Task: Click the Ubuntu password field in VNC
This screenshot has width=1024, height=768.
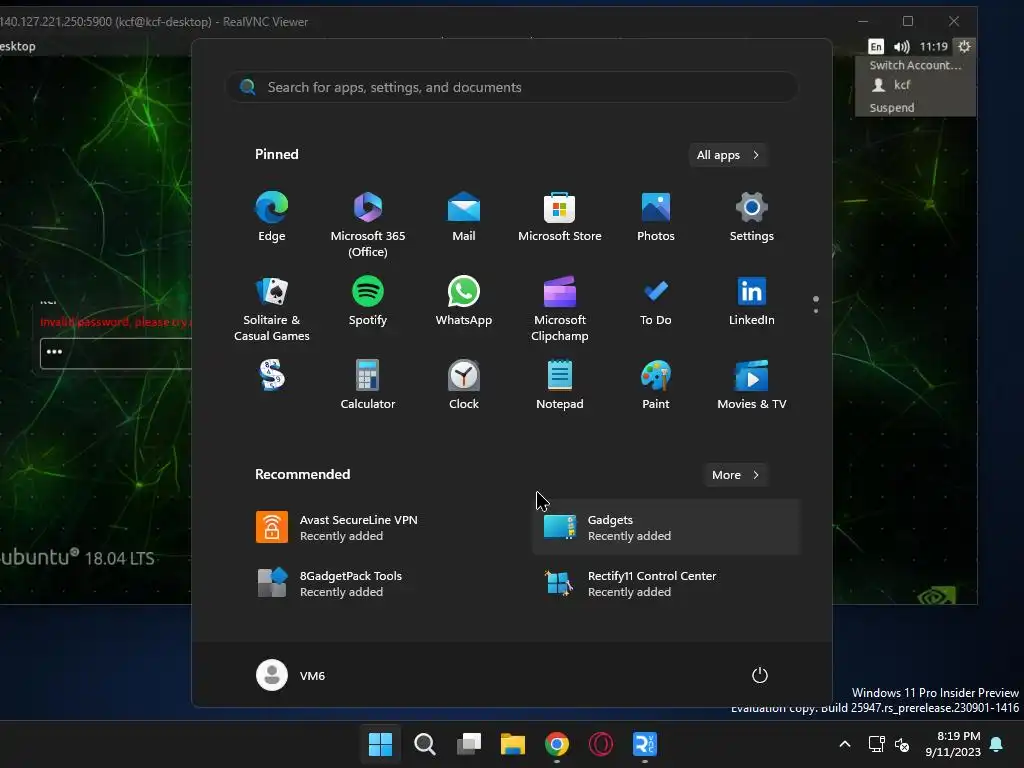Action: pyautogui.click(x=116, y=353)
